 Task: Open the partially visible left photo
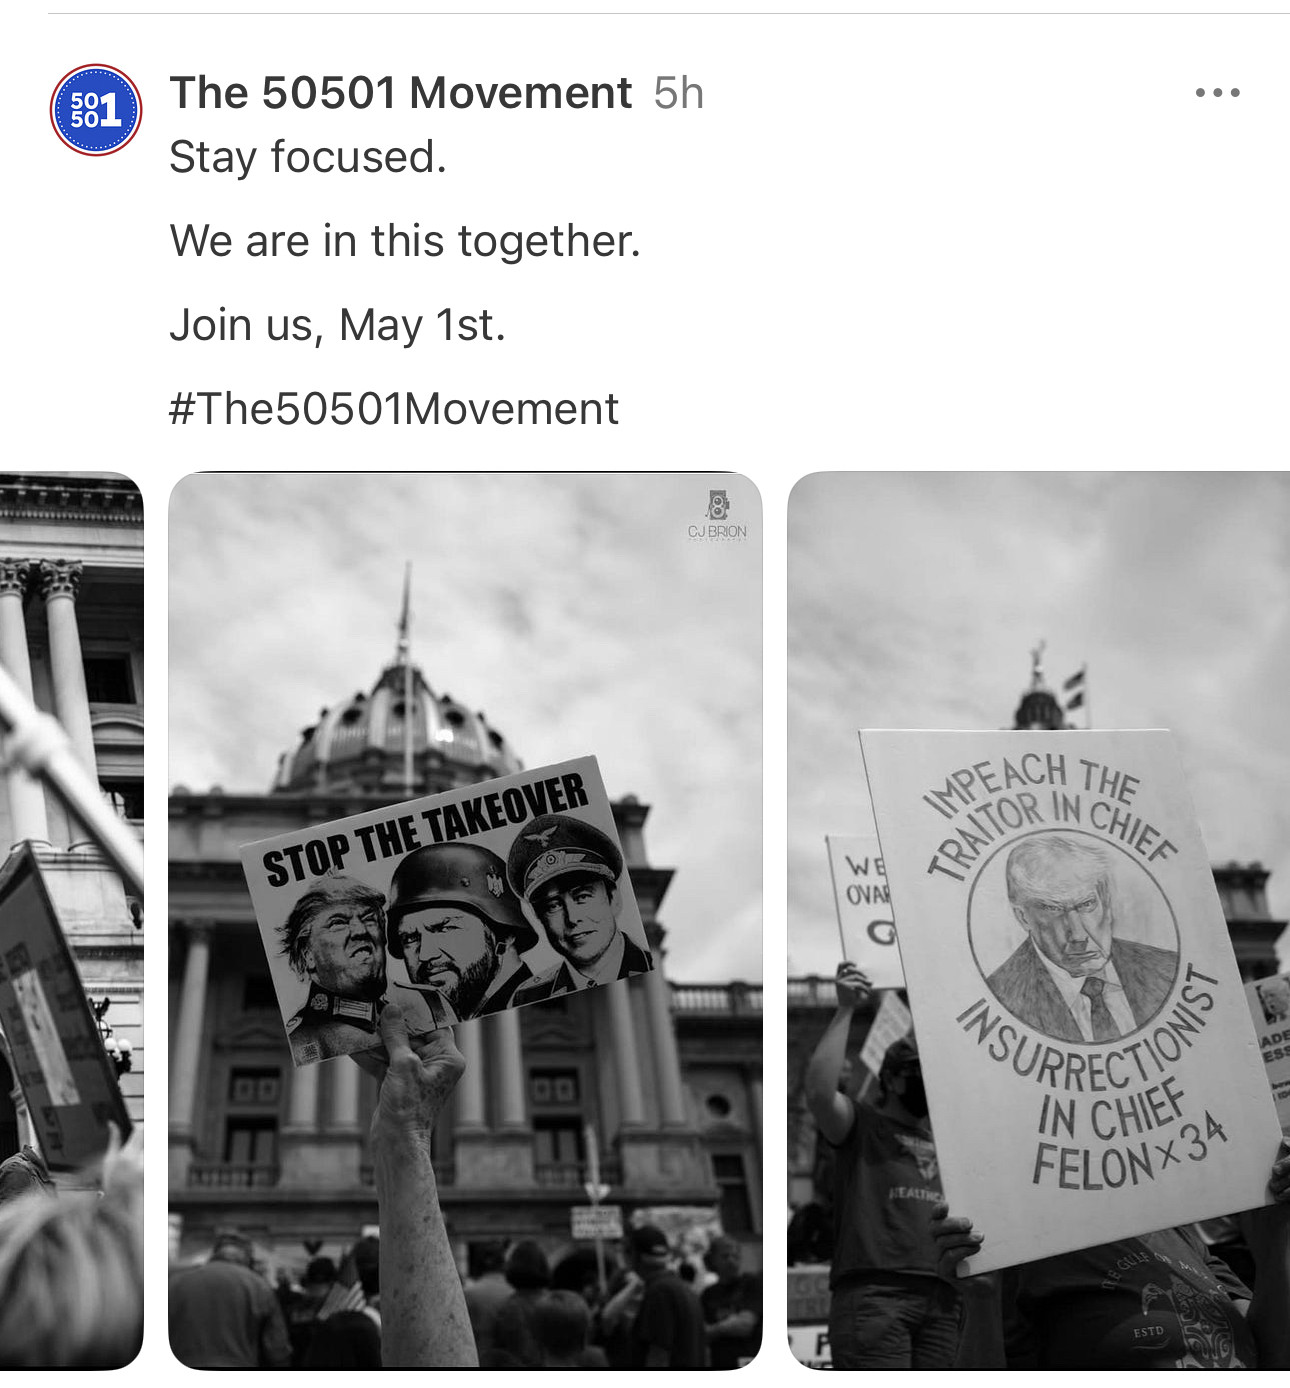coord(71,920)
